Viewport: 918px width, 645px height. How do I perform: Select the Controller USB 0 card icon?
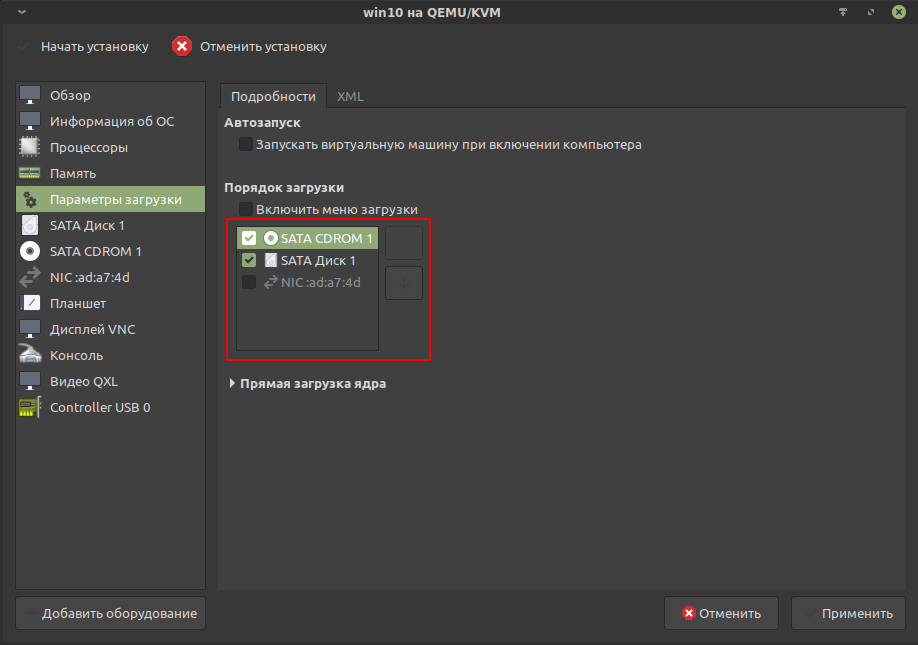pos(31,408)
